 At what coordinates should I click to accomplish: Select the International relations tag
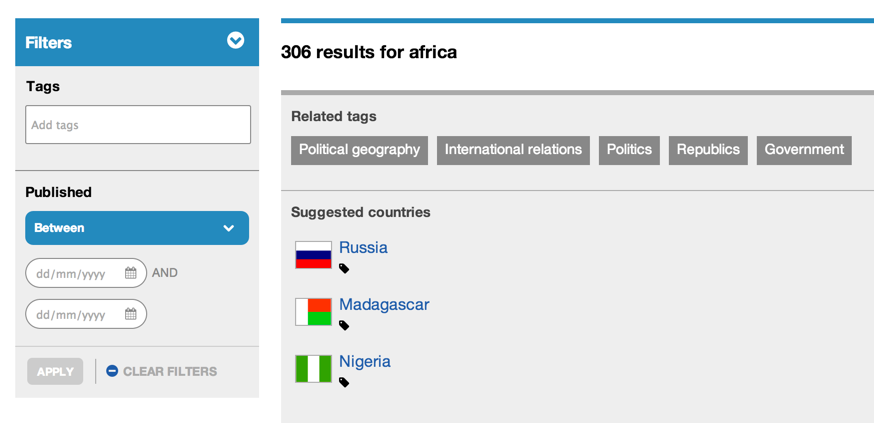coord(513,150)
